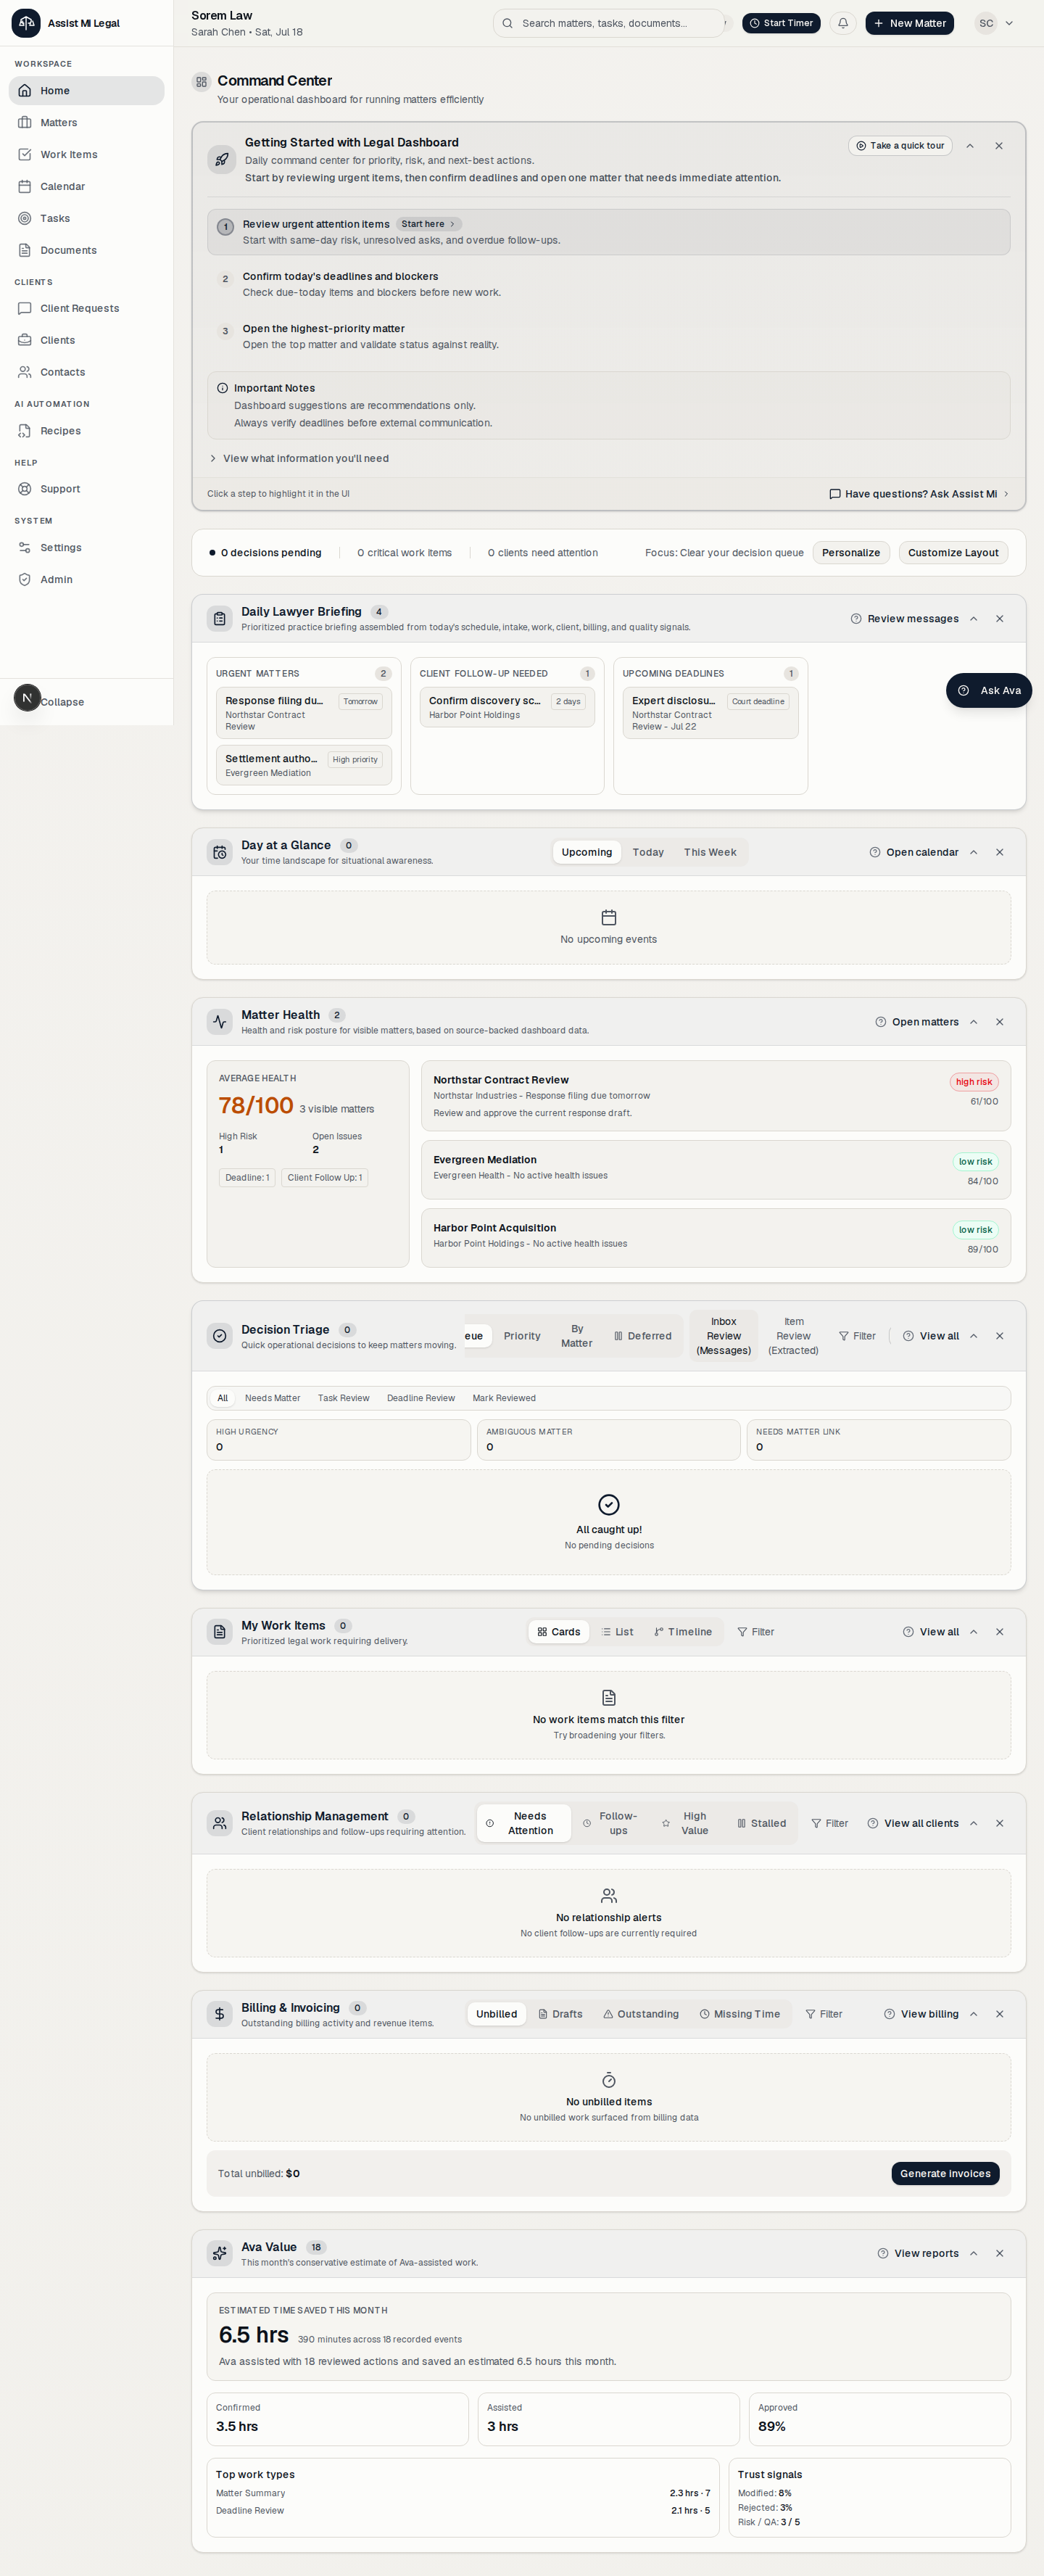Open Matters in the sidebar
1044x2576 pixels.
[86, 123]
